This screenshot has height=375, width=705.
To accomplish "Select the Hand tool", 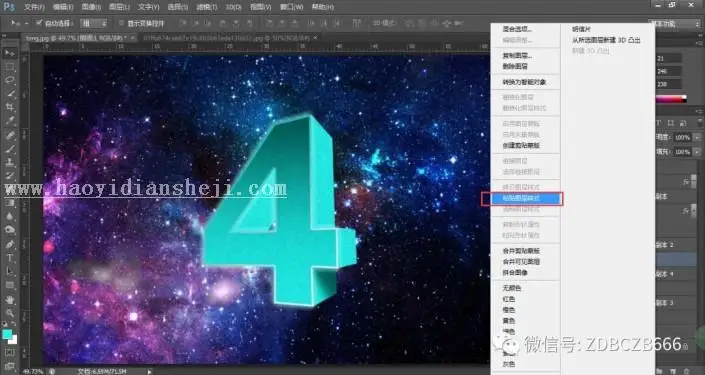I will [9, 299].
